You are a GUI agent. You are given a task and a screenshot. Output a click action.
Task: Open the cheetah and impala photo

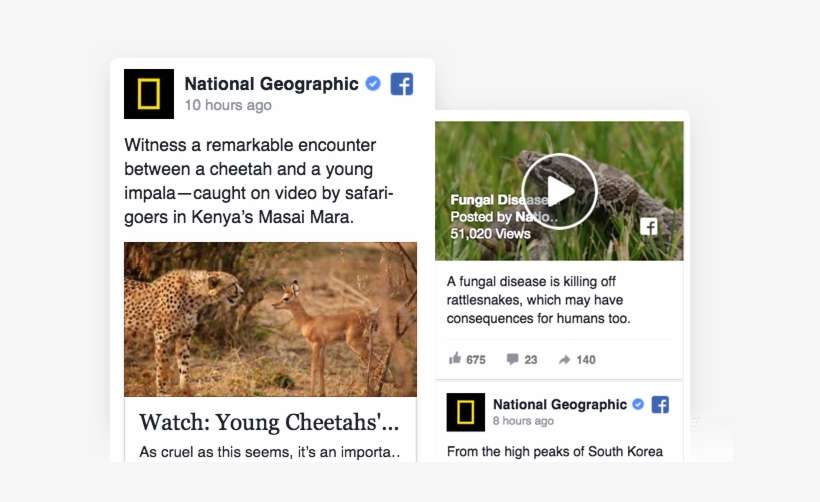(270, 319)
